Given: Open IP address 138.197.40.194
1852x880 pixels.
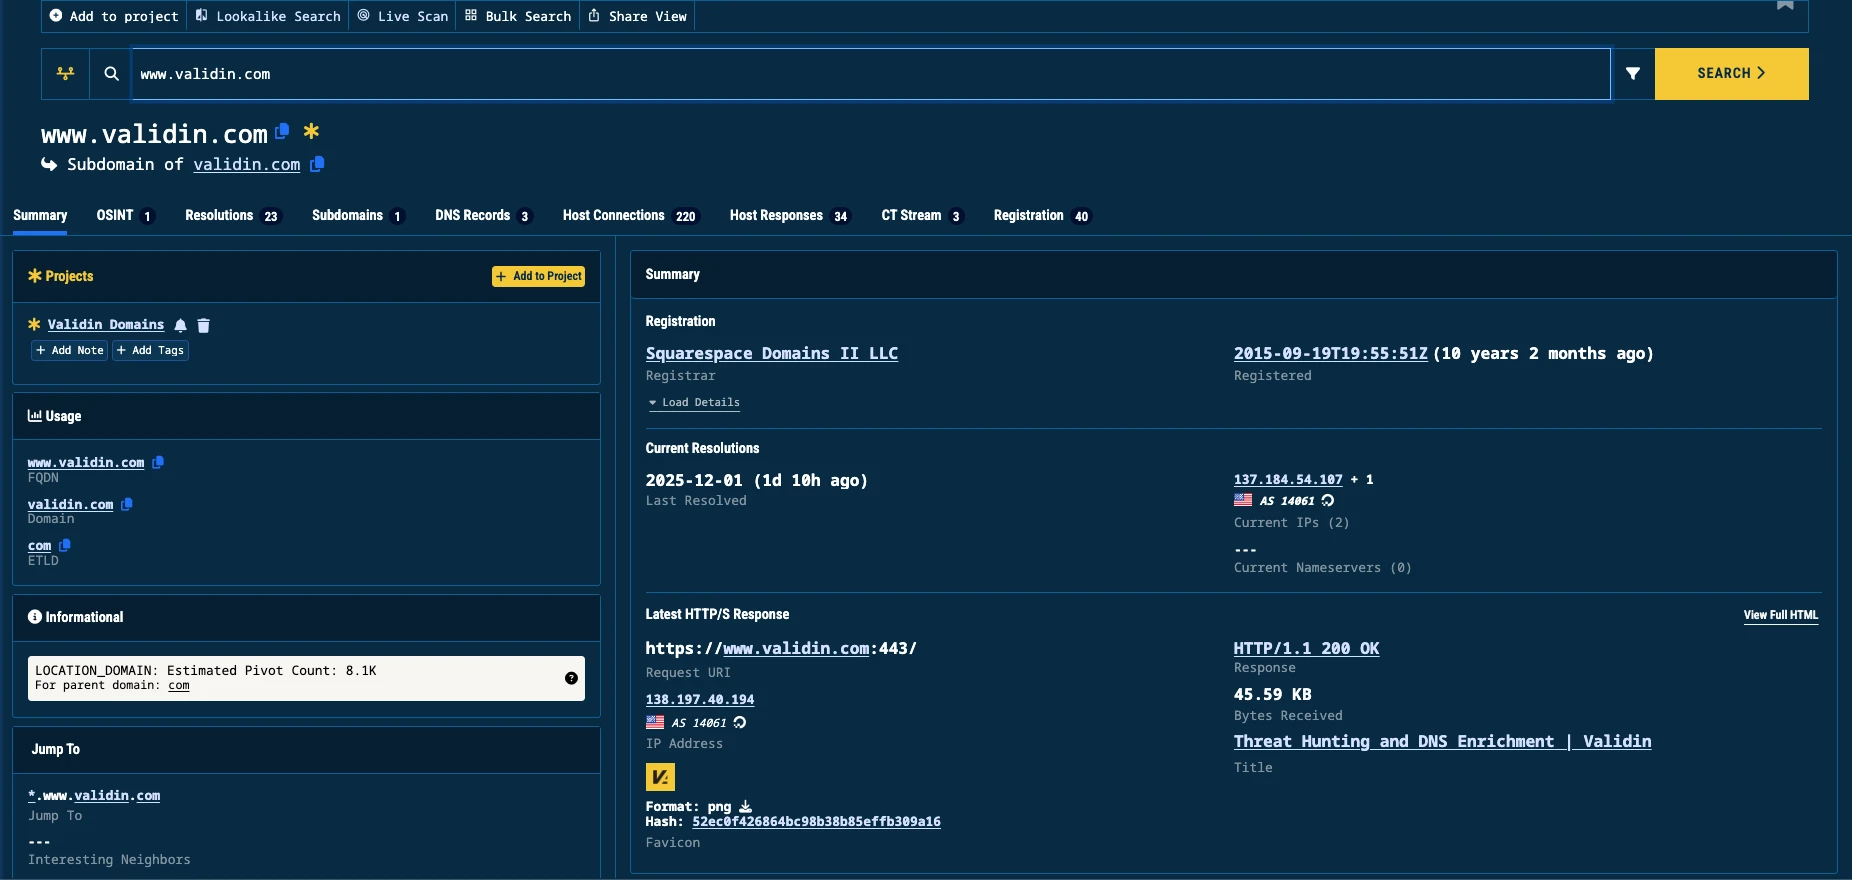Looking at the screenshot, I should [700, 699].
